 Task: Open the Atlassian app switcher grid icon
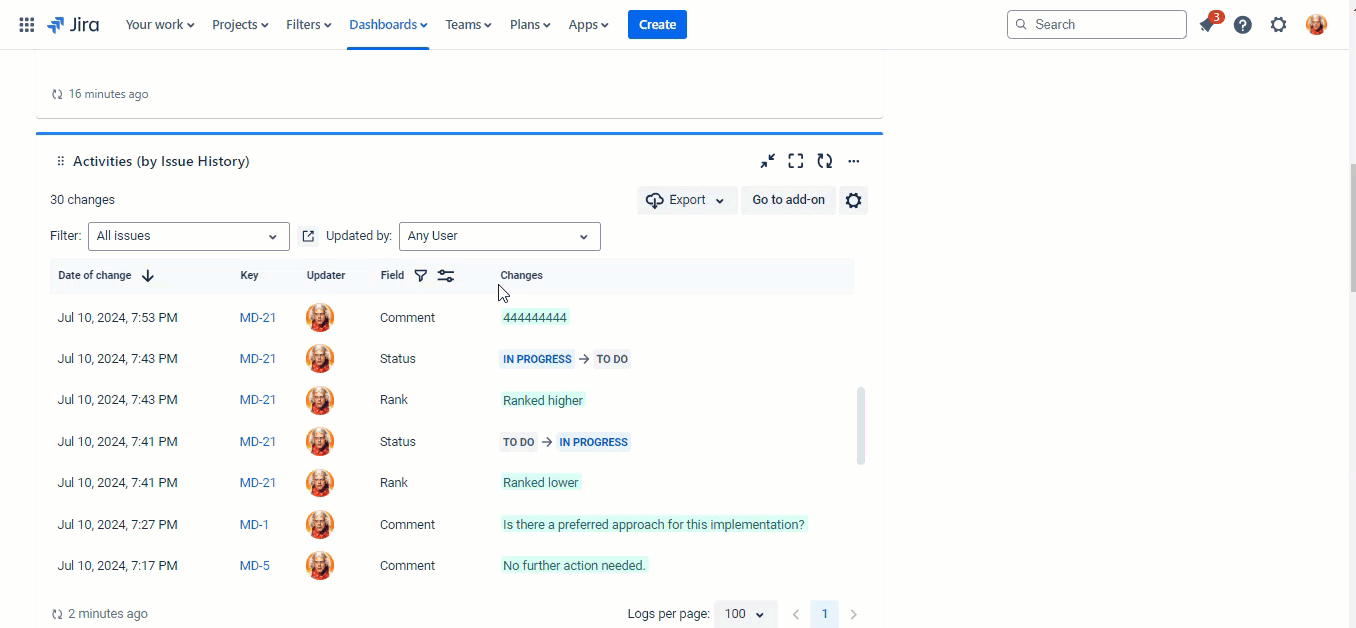[26, 24]
